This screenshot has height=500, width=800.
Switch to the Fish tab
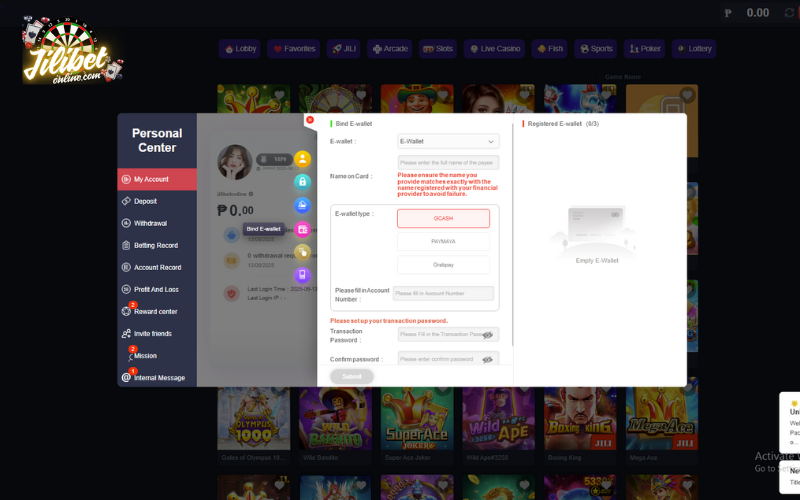(549, 49)
